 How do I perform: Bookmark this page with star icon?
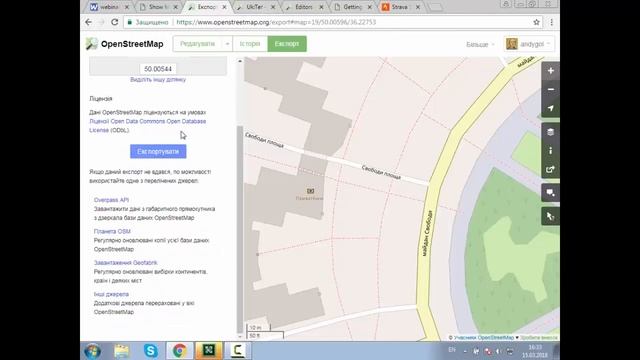tap(536, 22)
